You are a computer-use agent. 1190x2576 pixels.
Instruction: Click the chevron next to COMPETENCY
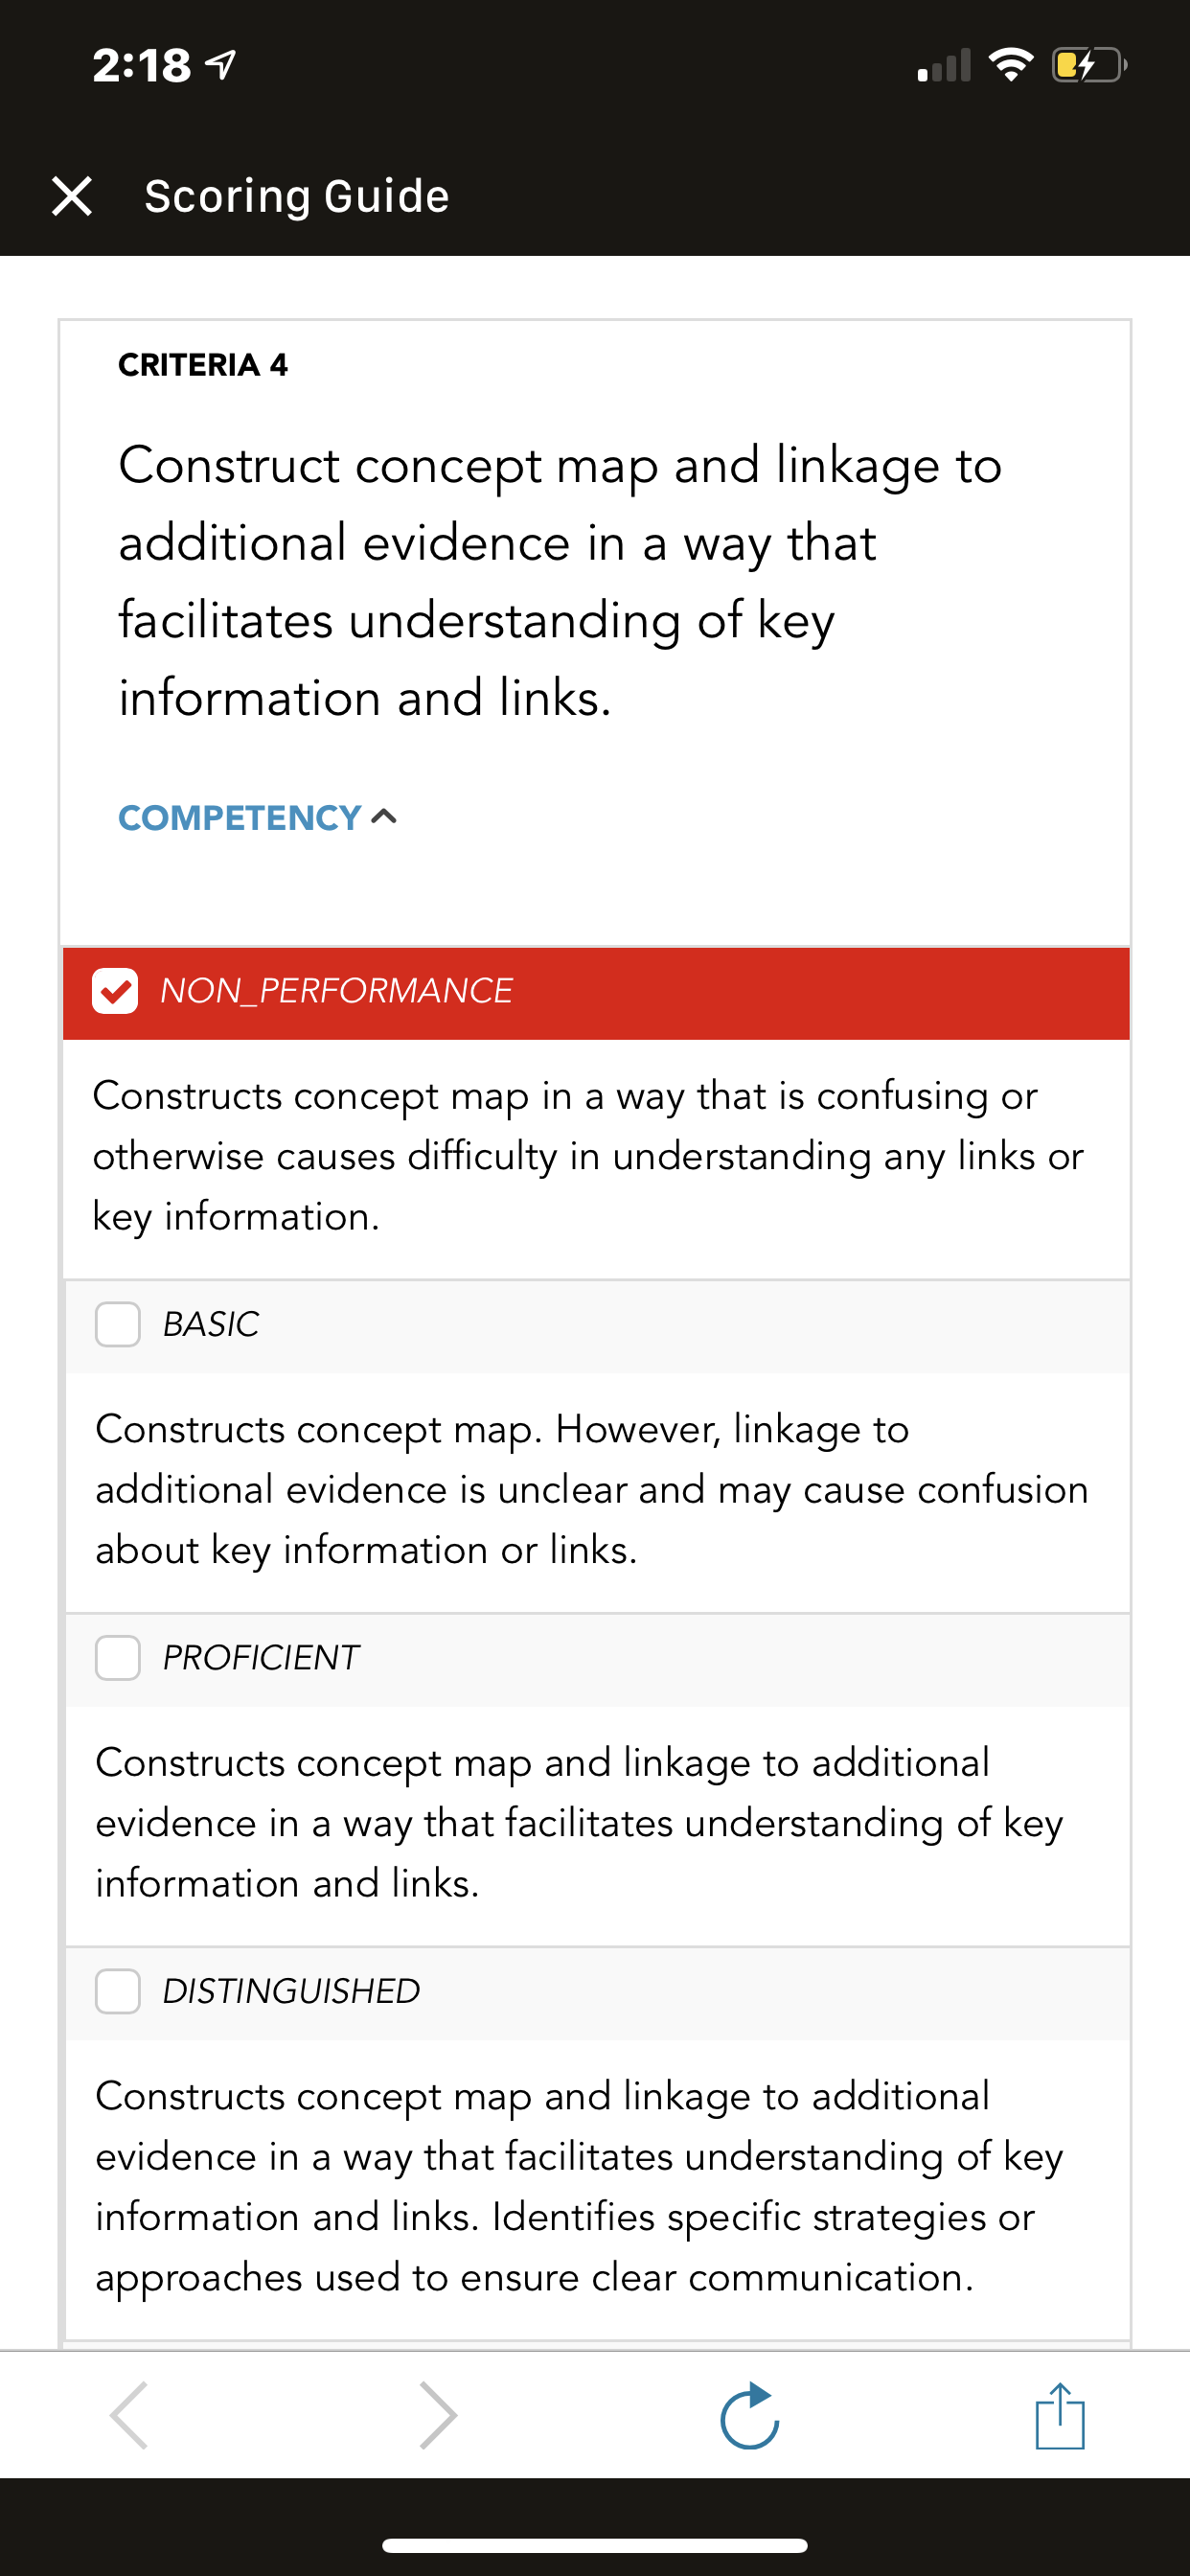[x=384, y=817]
